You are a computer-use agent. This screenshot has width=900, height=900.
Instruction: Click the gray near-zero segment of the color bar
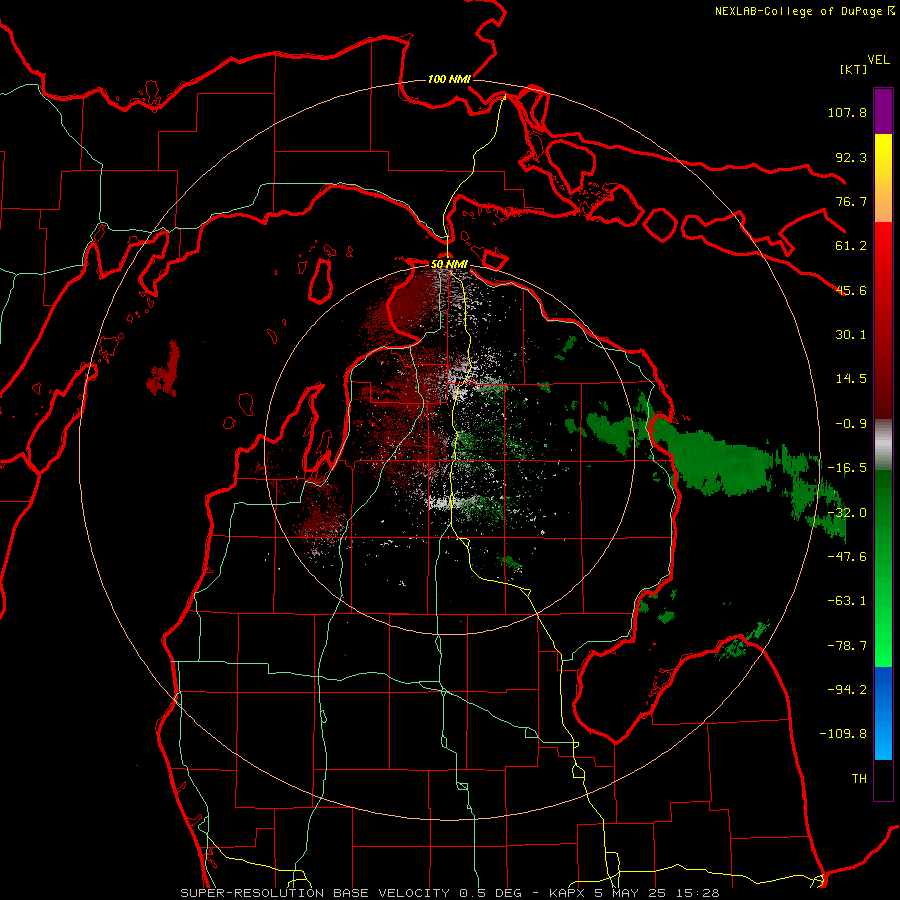pos(883,445)
